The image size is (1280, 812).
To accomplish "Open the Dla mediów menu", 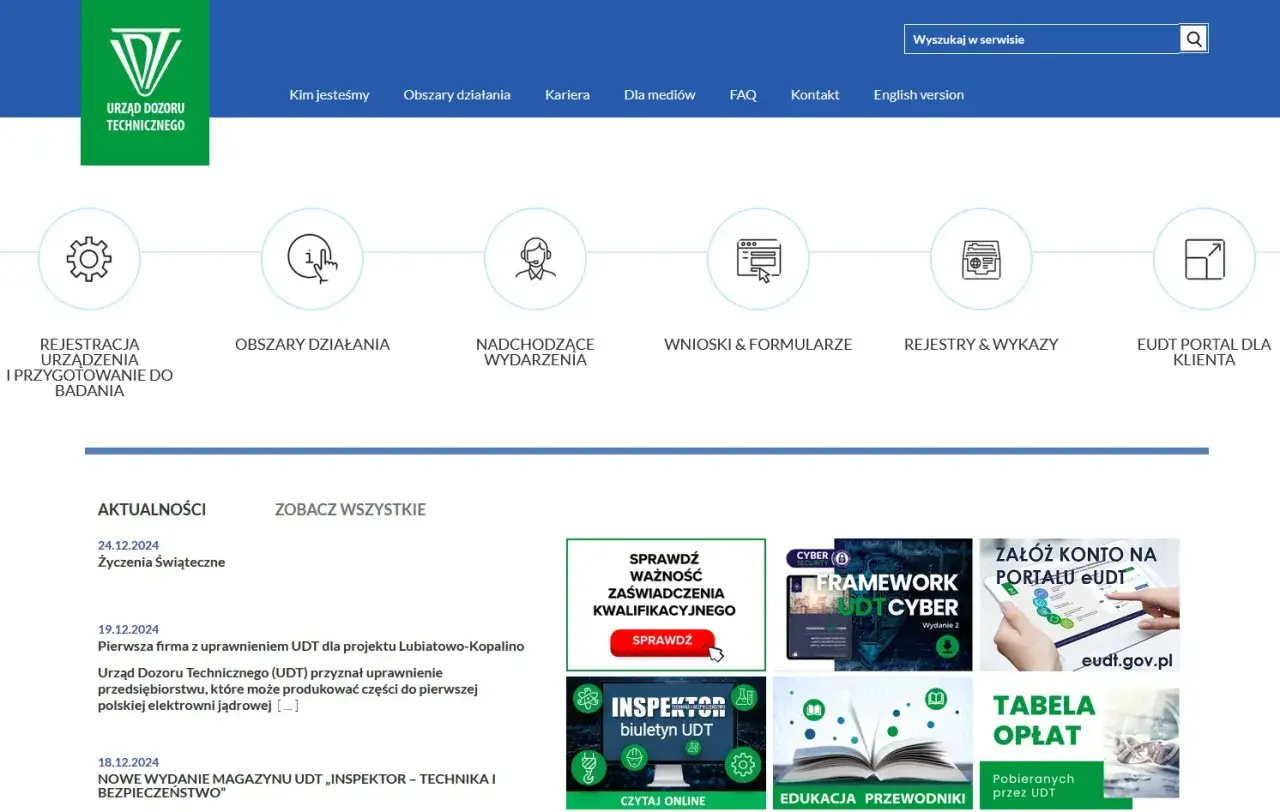I will coord(660,95).
